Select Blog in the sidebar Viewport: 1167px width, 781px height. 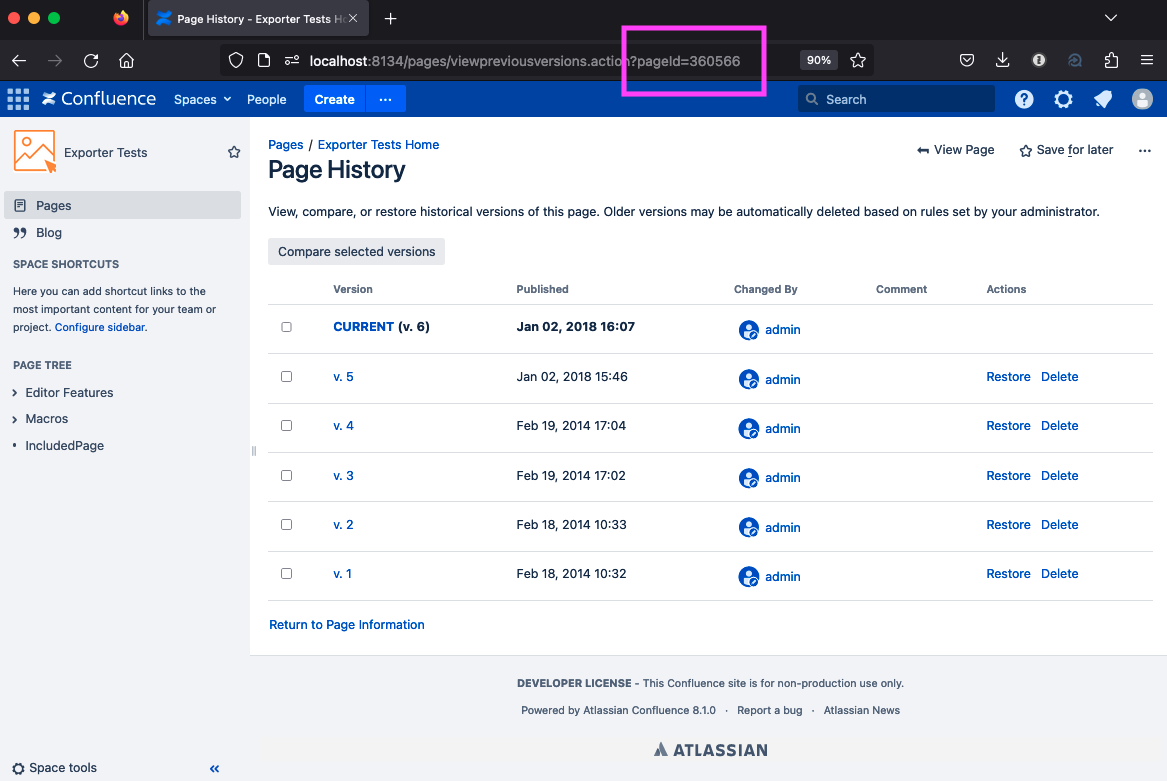(x=49, y=232)
